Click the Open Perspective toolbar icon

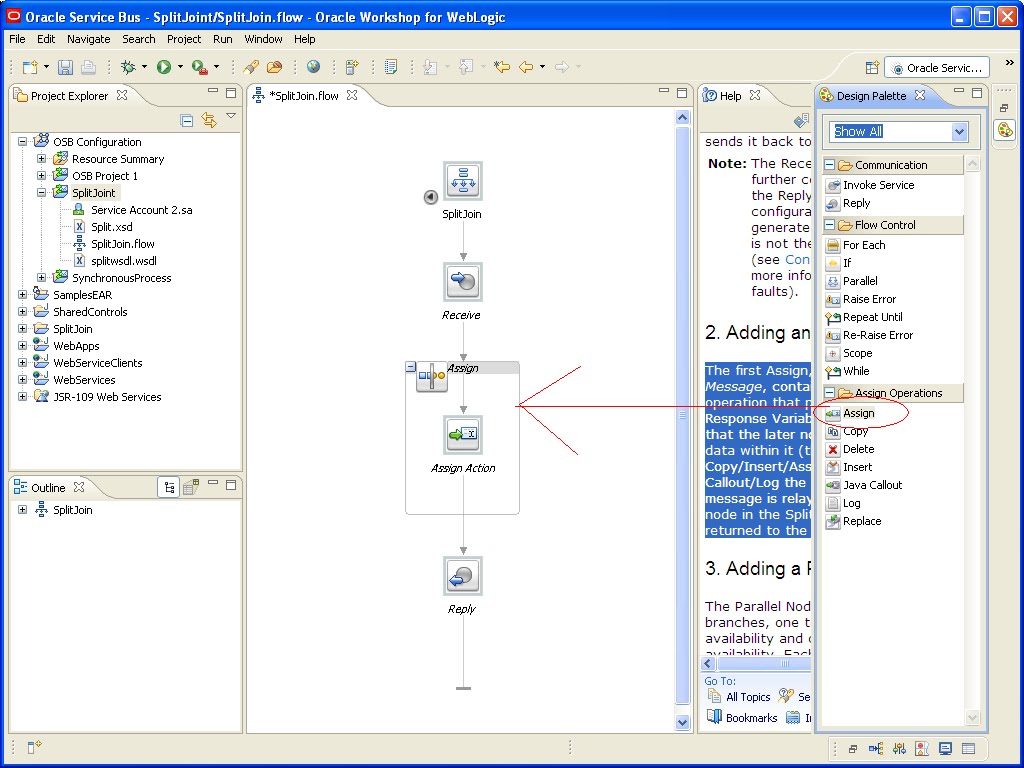tap(872, 67)
